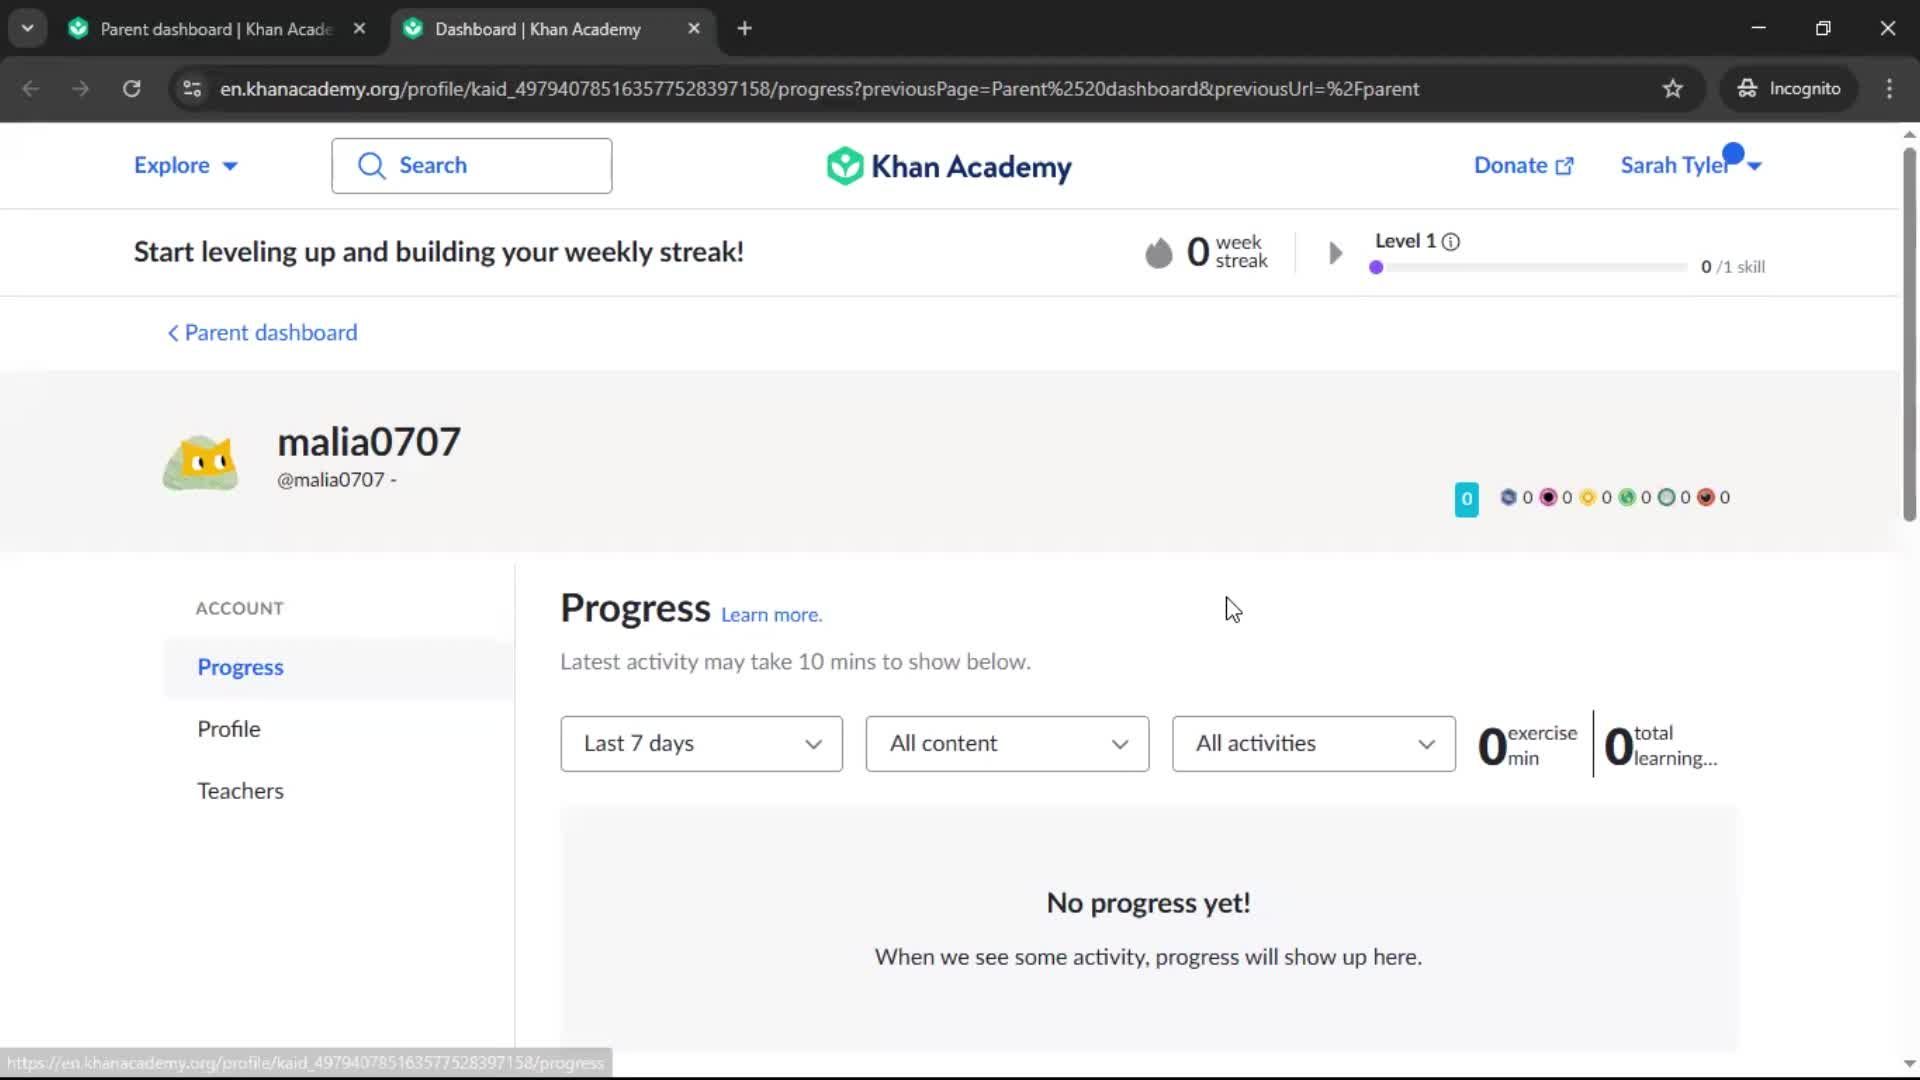Open the Donate link
The image size is (1920, 1080).
tap(1523, 166)
